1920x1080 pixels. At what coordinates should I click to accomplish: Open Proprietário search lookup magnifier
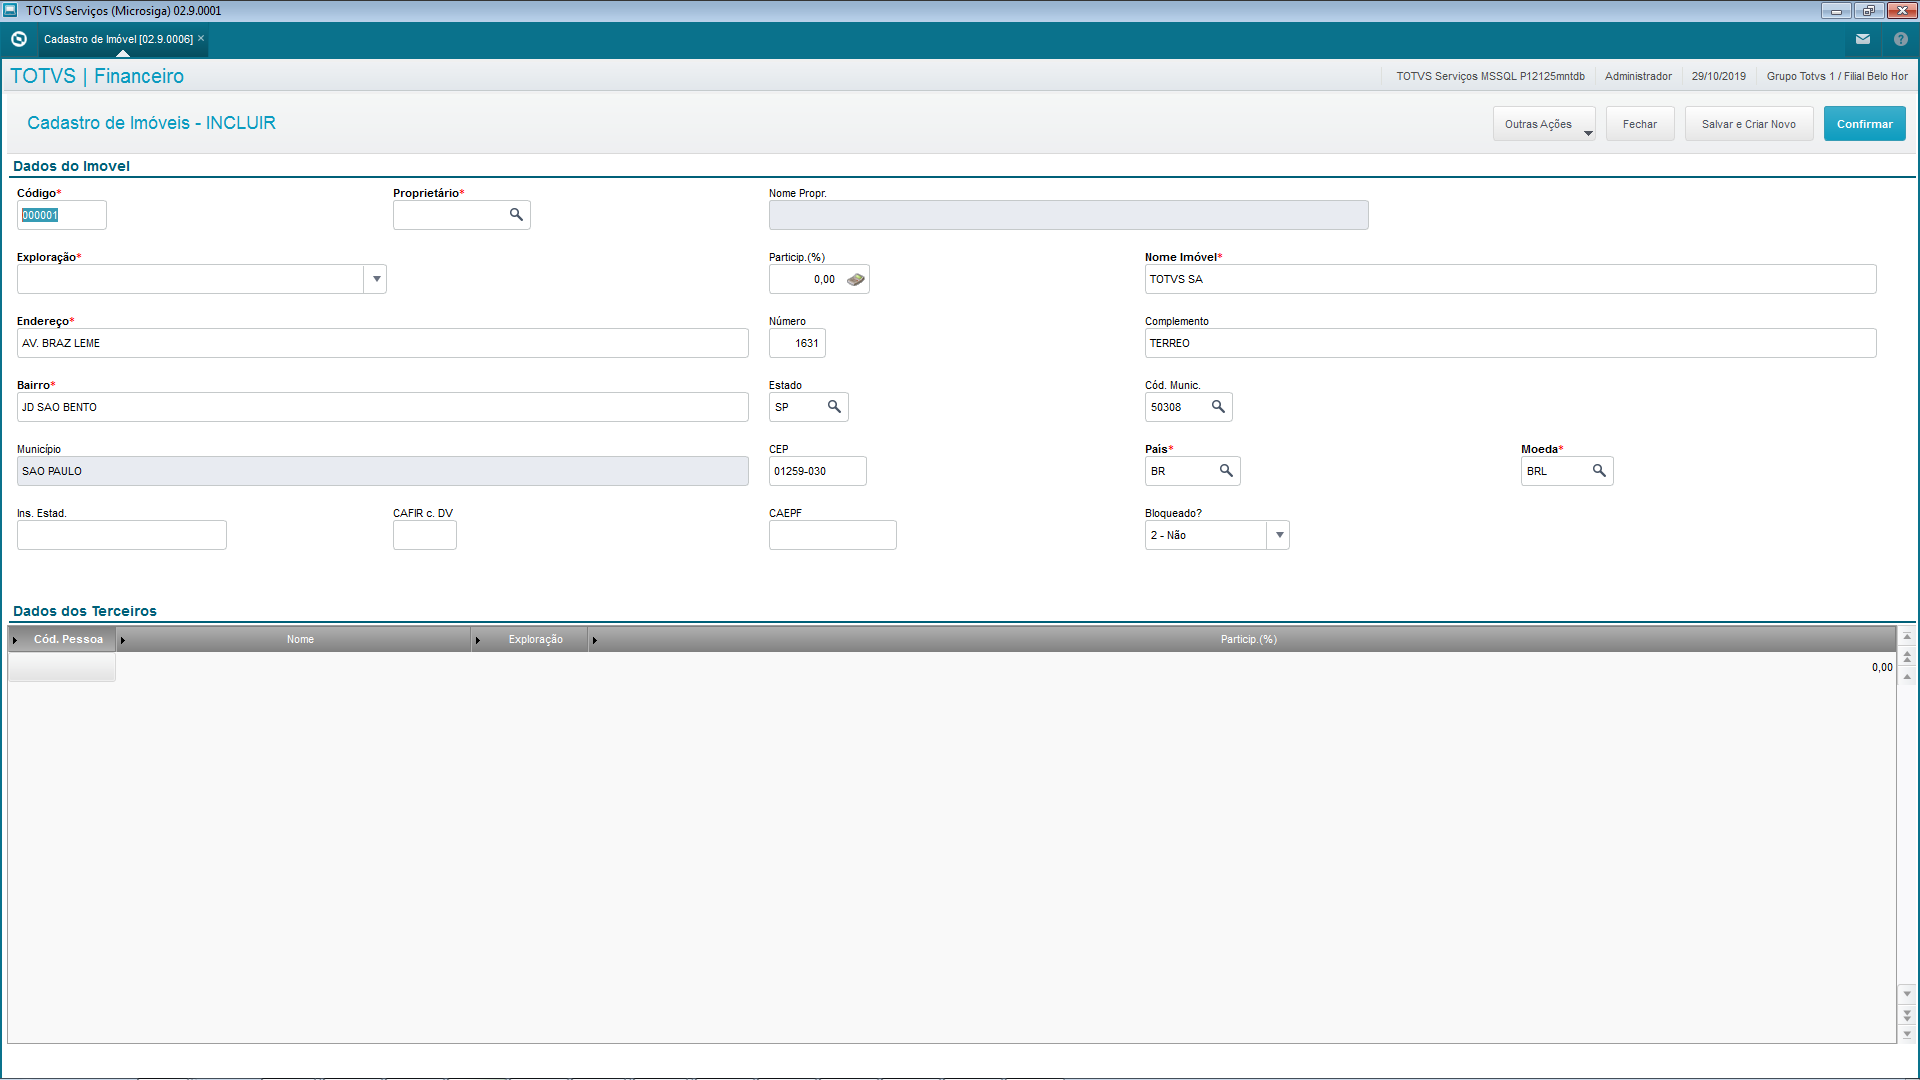tap(516, 215)
